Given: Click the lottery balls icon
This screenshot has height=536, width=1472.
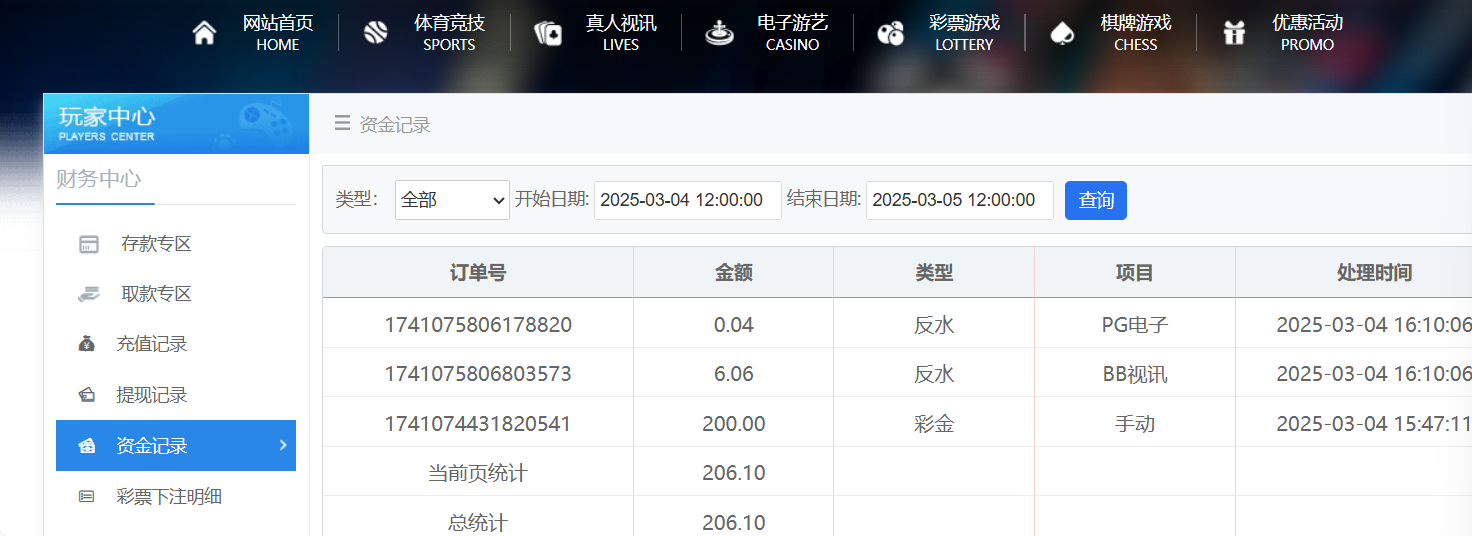Looking at the screenshot, I should pos(890,33).
